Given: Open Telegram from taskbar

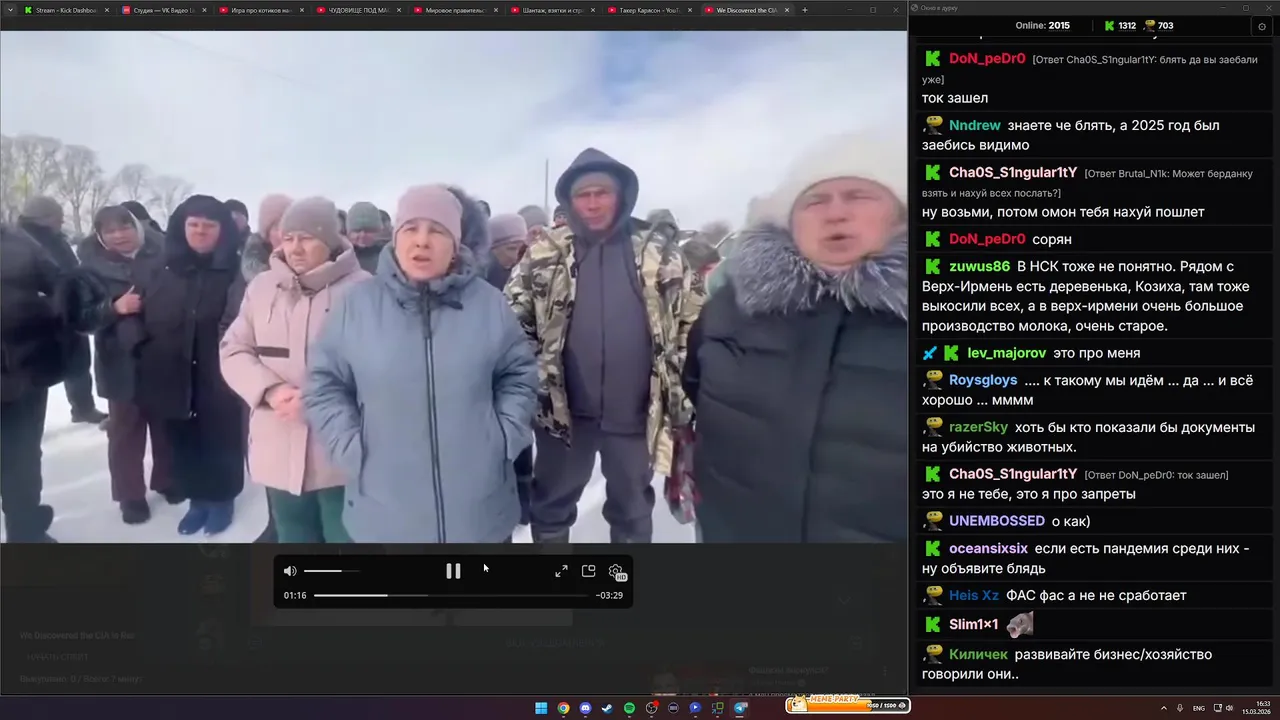Looking at the screenshot, I should [x=740, y=708].
